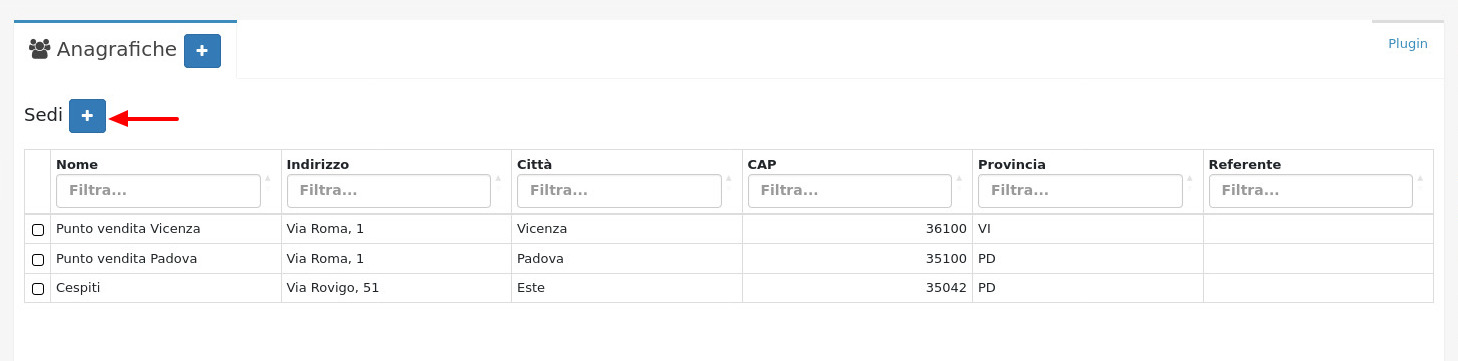Screen dimensions: 1458x361
Task: Sort by Referente column arrows
Action: pyautogui.click(x=1420, y=182)
